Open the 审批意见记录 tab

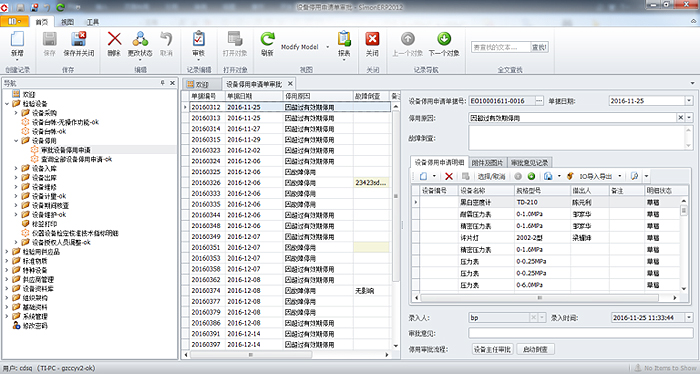529,162
